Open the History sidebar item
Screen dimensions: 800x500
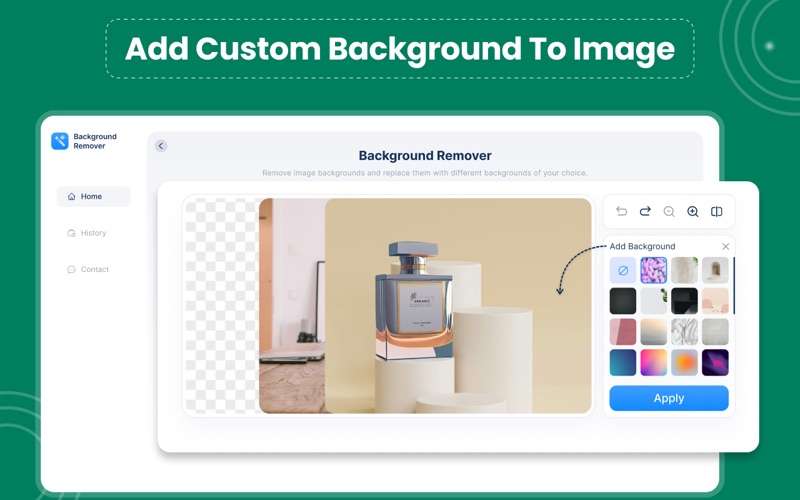point(94,233)
